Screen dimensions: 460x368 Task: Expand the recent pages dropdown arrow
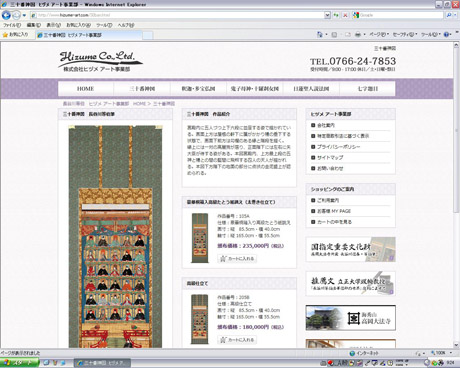[24, 15]
